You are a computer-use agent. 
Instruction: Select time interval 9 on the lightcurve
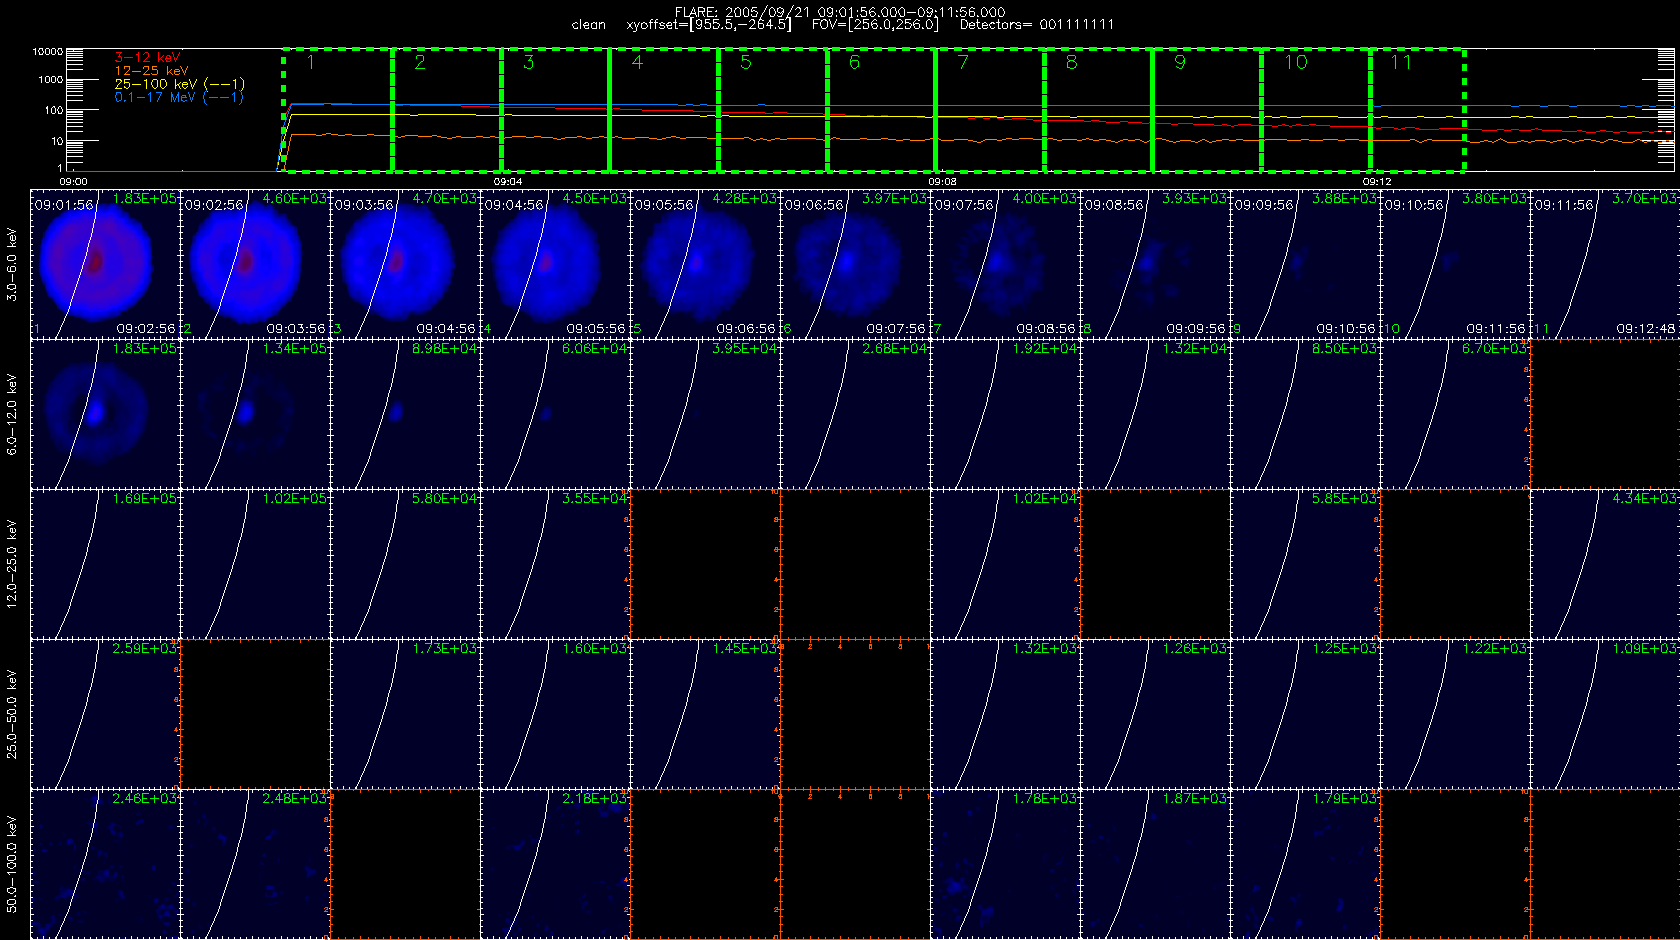[1207, 110]
